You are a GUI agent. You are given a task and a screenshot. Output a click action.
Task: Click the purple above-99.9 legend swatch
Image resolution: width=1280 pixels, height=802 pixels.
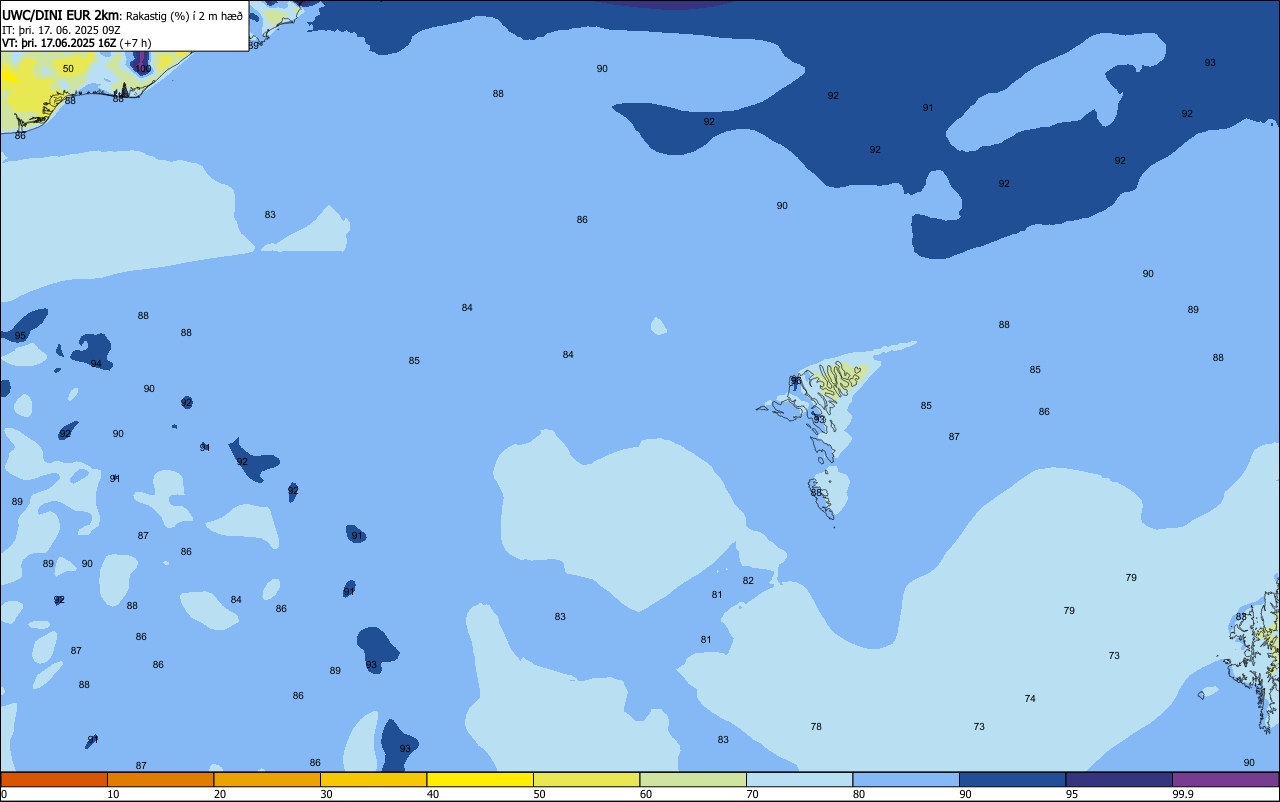point(1225,779)
